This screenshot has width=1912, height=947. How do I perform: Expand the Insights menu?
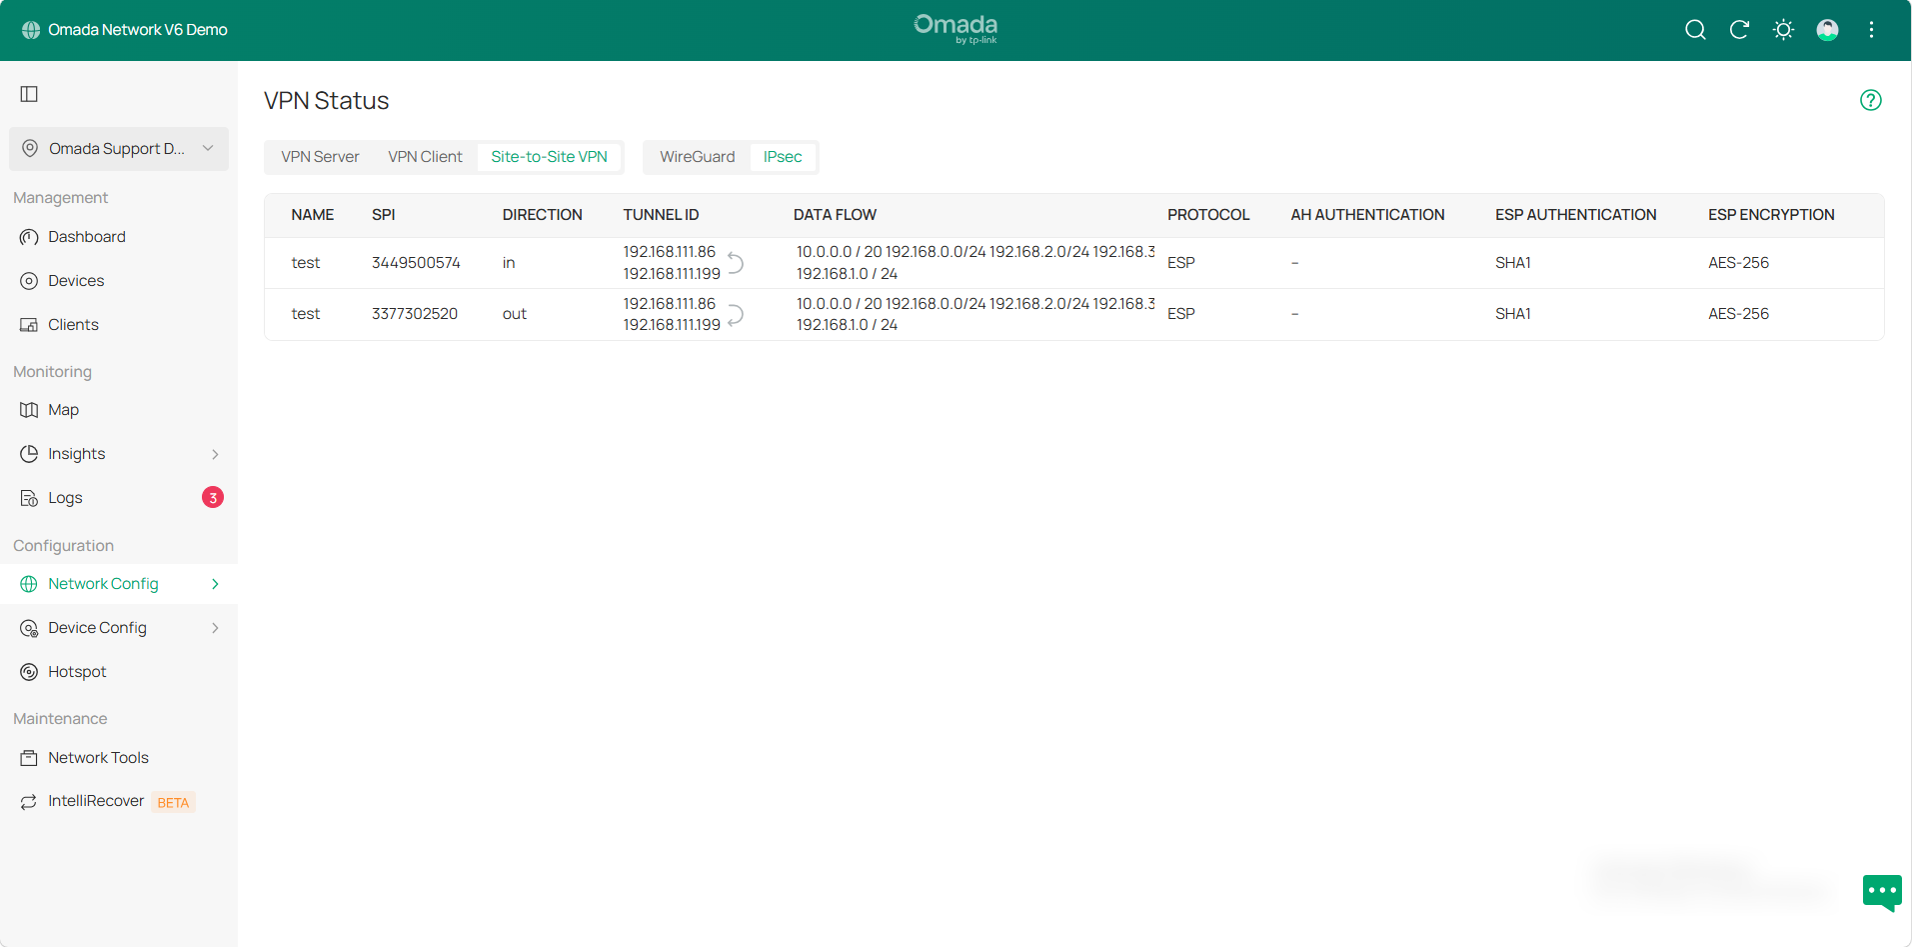pyautogui.click(x=77, y=453)
